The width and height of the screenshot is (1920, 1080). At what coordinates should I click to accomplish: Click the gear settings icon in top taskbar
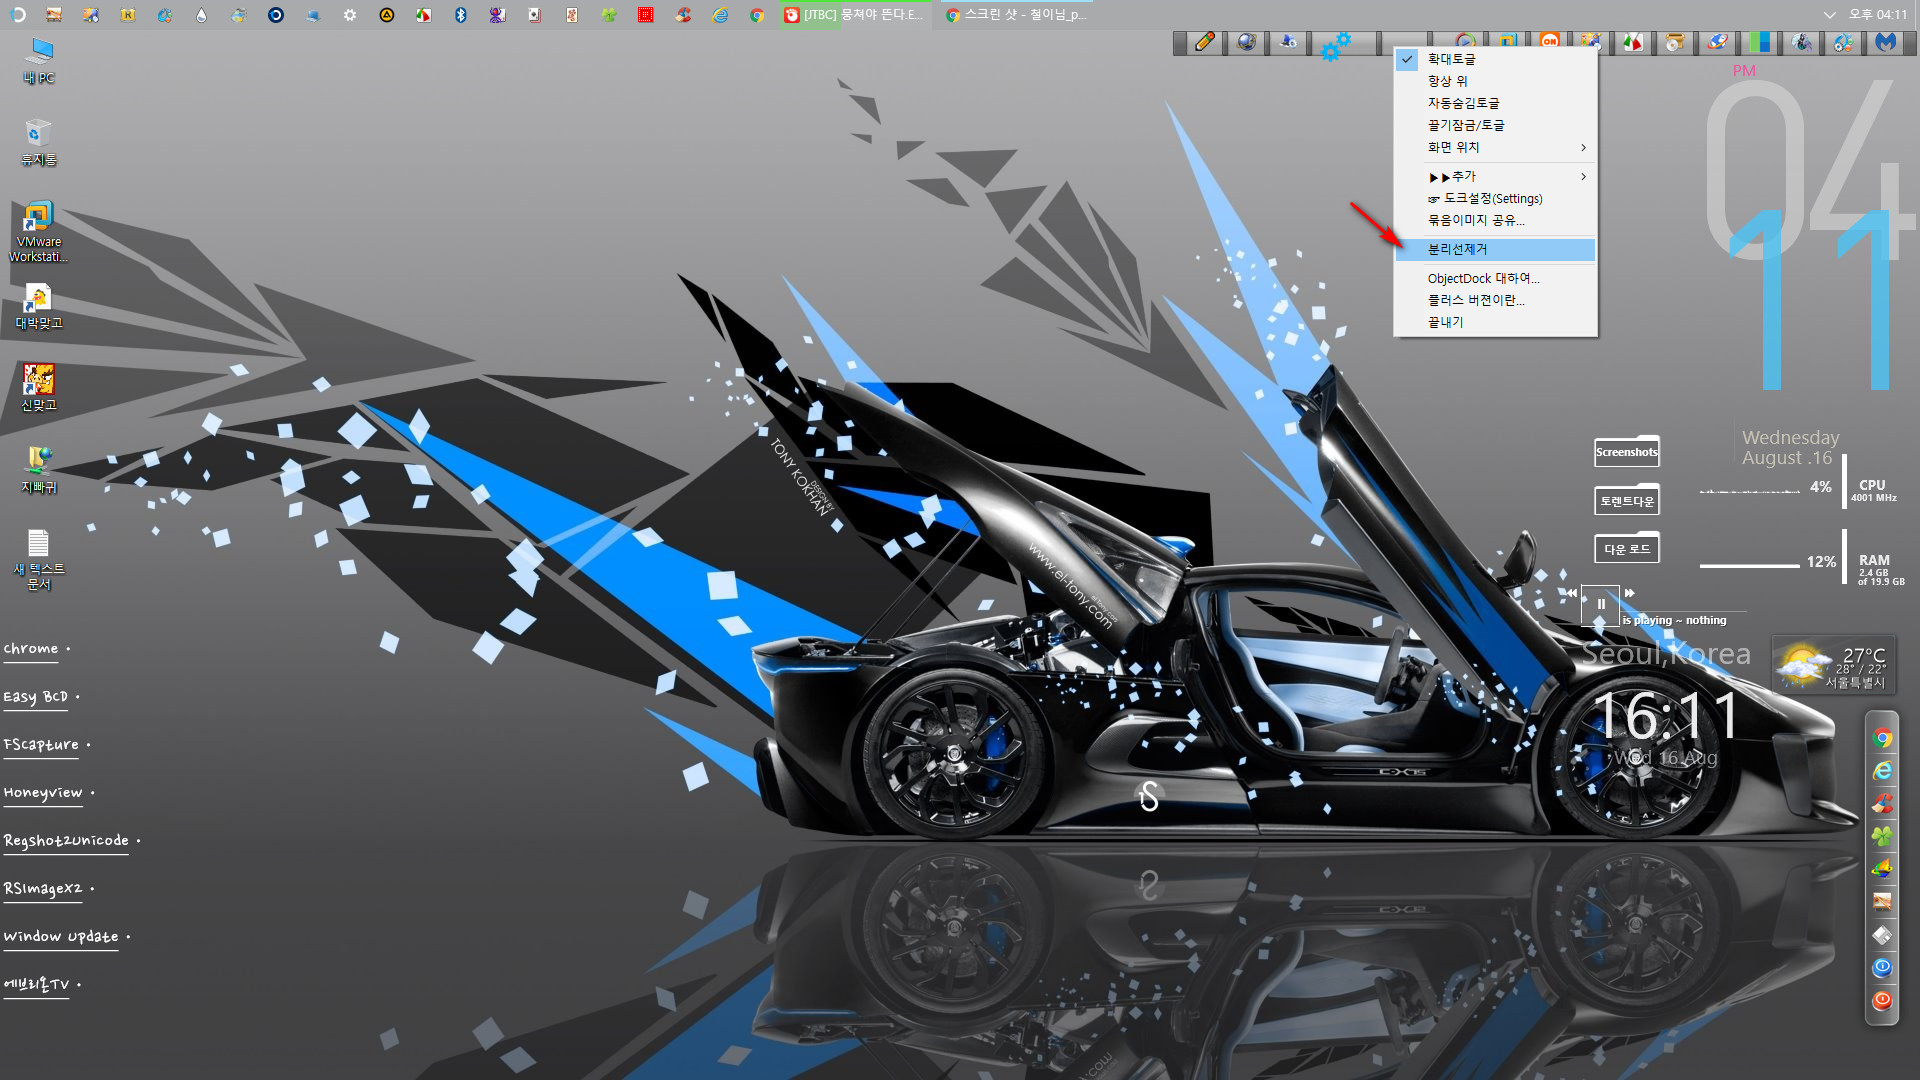[x=350, y=15]
